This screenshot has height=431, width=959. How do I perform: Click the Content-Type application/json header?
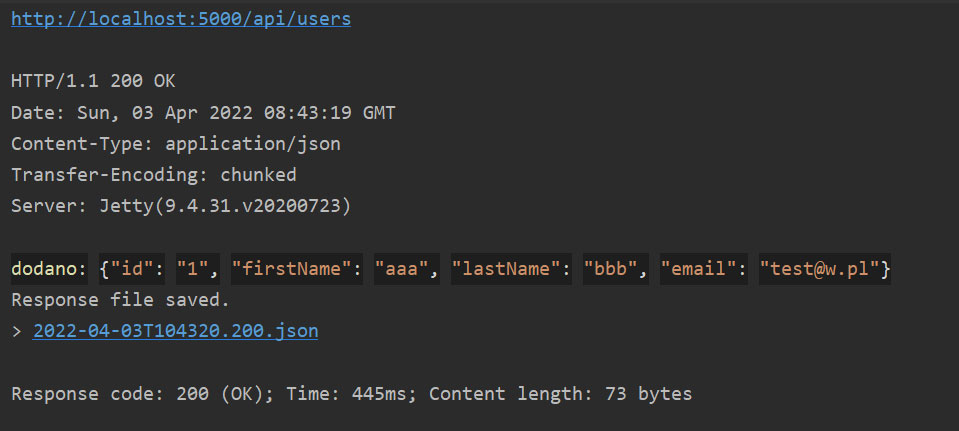176,144
